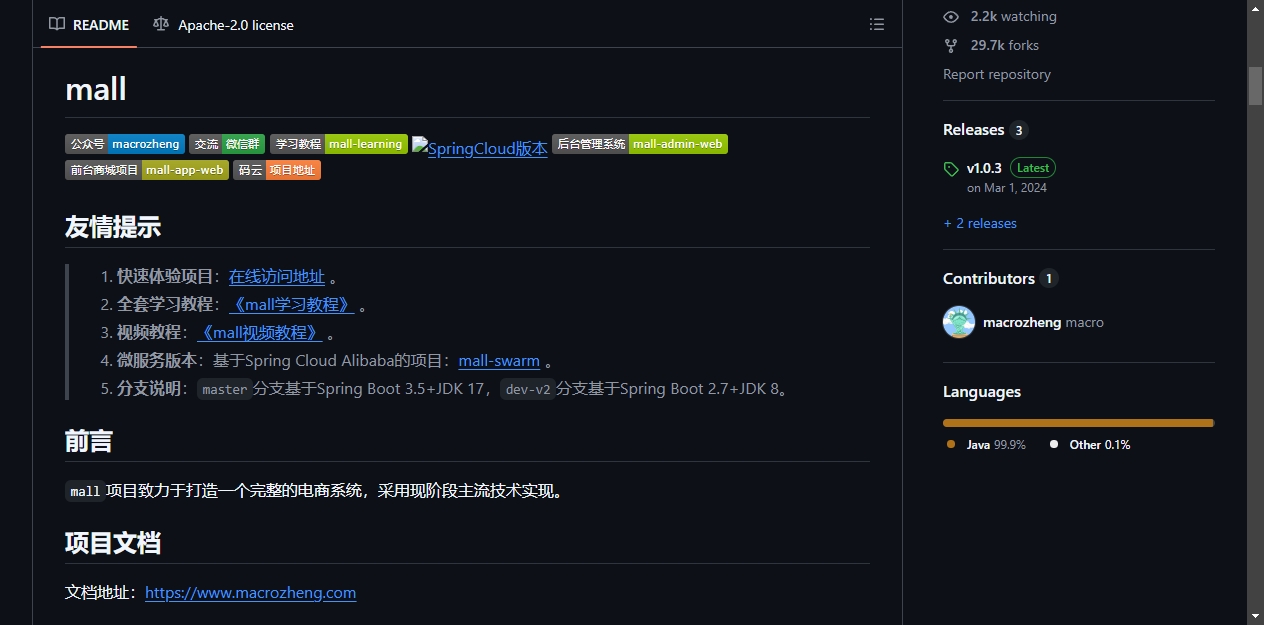
Task: Click the eye icon next to watching
Action: pyautogui.click(x=951, y=16)
